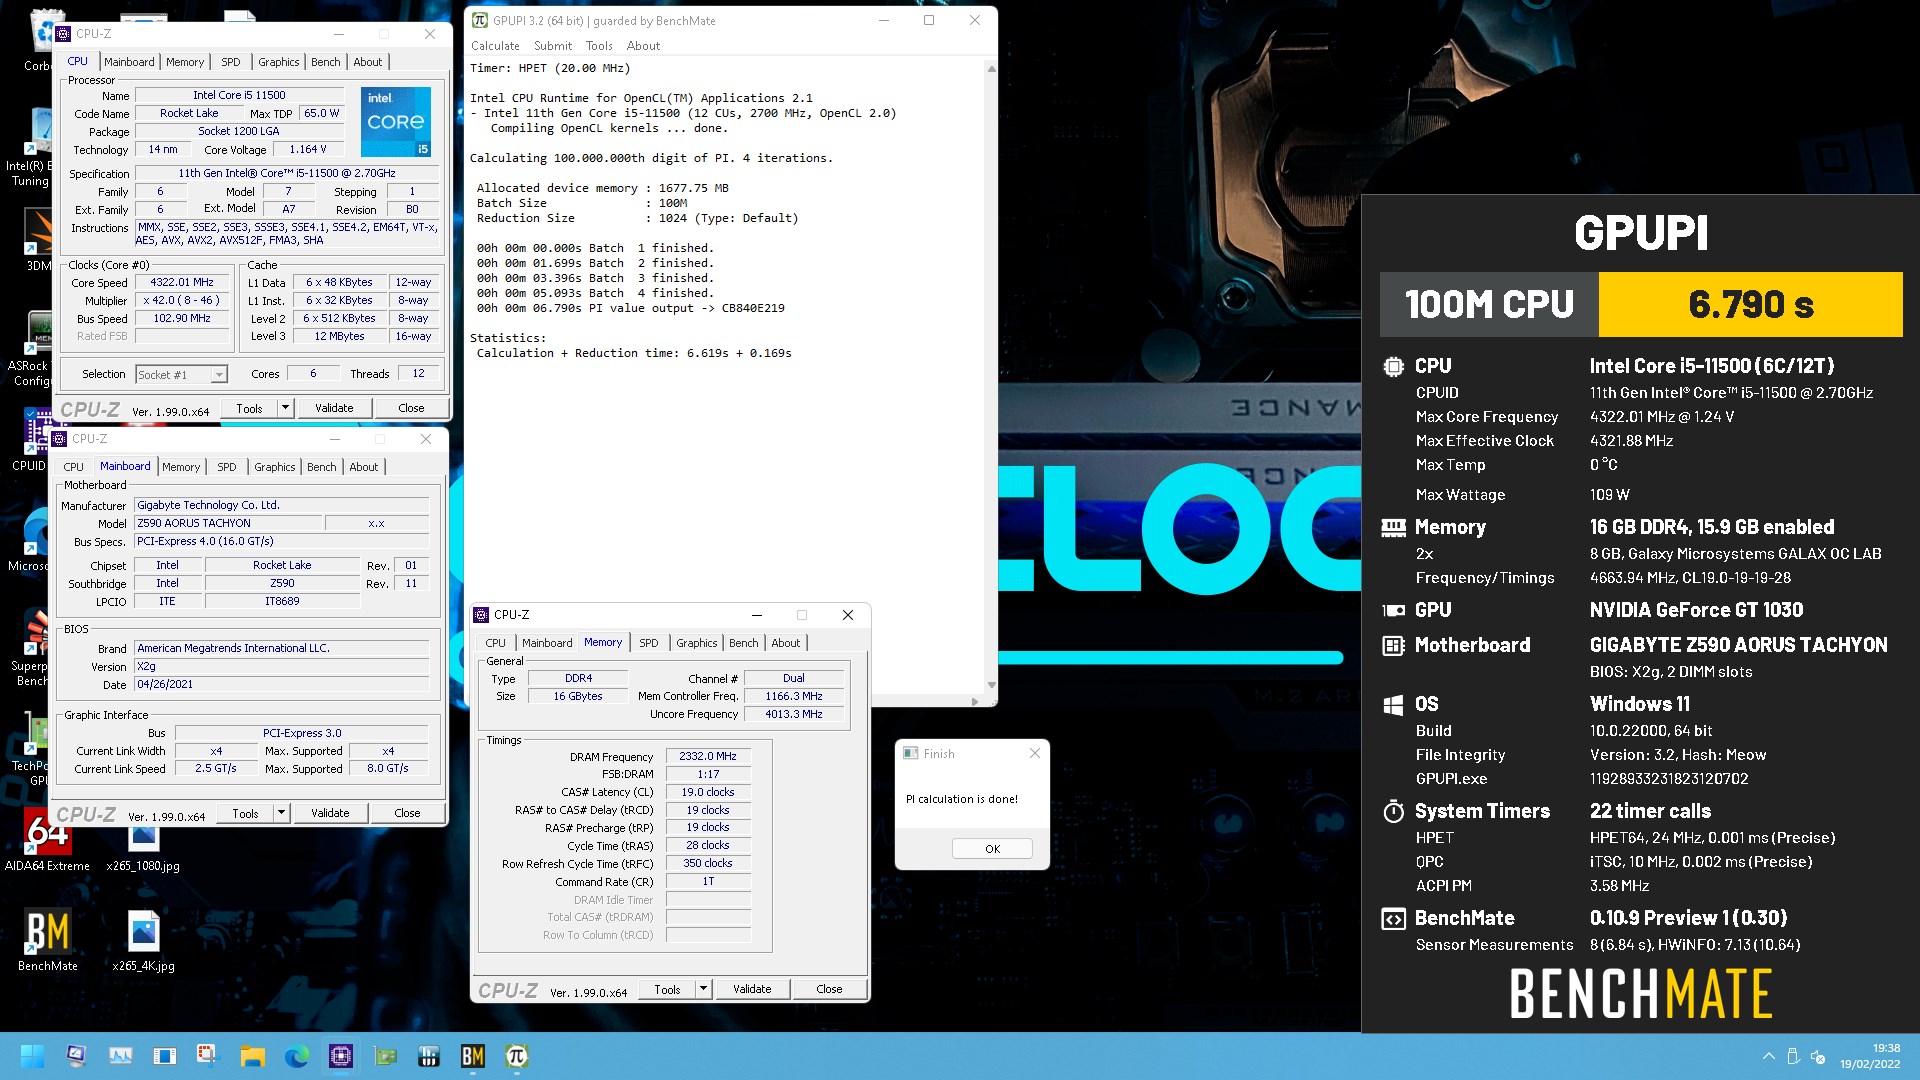
Task: Click the muted volume tray icon
Action: point(1819,1056)
